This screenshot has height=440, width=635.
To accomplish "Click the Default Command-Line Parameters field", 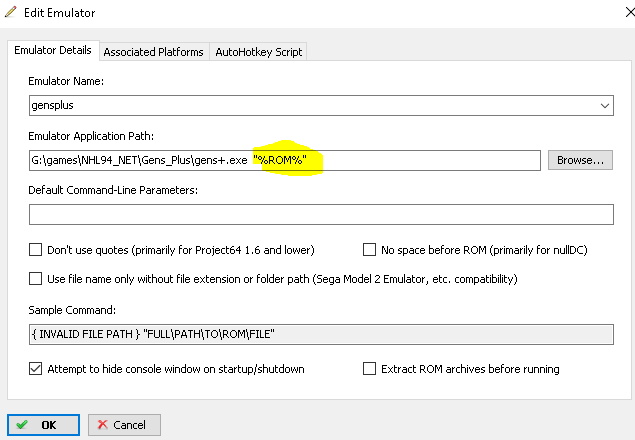I will pyautogui.click(x=320, y=214).
